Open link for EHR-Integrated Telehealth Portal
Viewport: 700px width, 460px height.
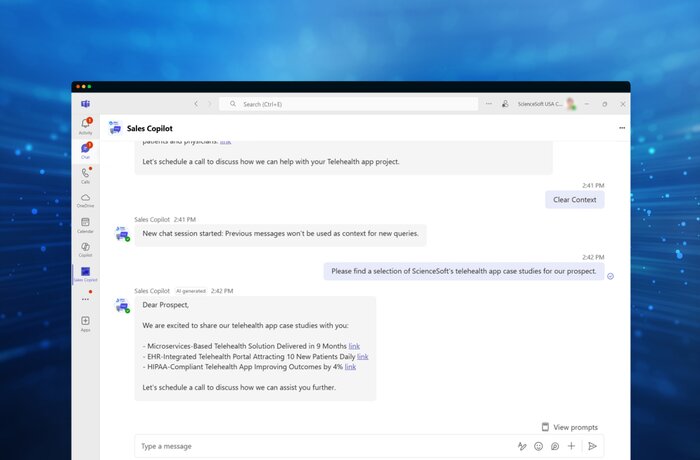(362, 356)
